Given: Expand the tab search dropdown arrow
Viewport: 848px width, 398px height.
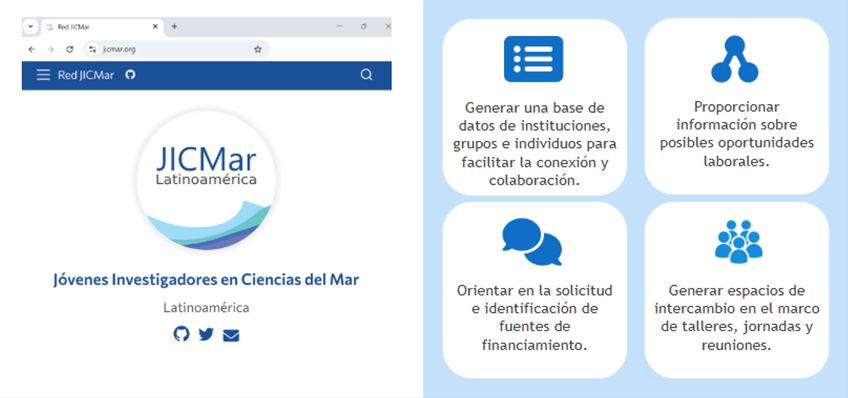Looking at the screenshot, I should click(30, 26).
